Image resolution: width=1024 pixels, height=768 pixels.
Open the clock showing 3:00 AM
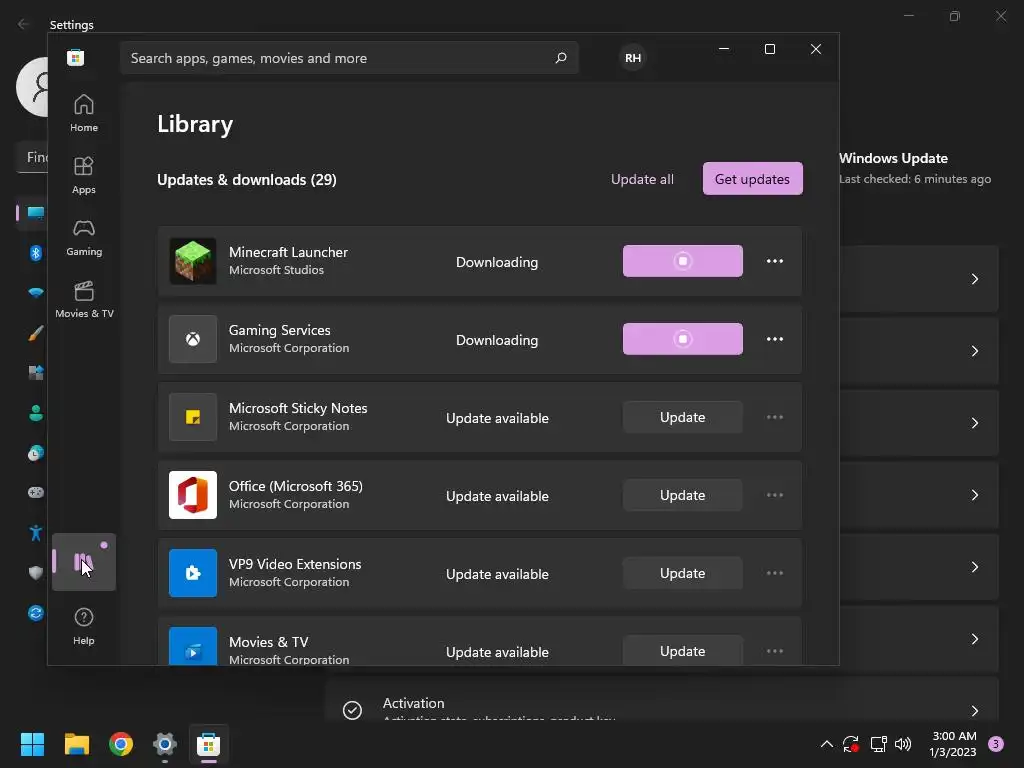[954, 744]
